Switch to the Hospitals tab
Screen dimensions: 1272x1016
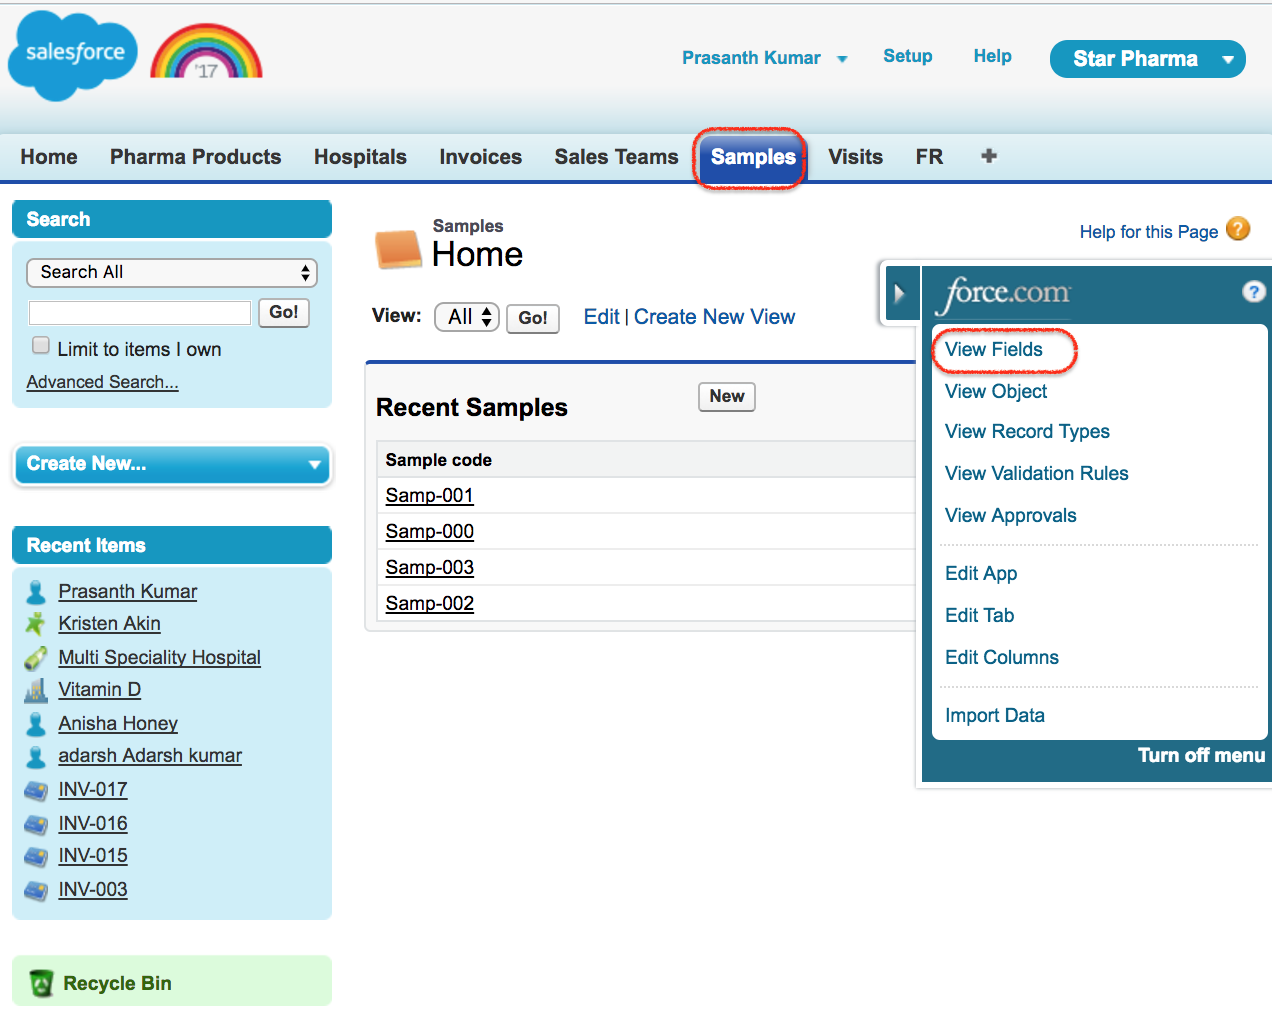[360, 157]
